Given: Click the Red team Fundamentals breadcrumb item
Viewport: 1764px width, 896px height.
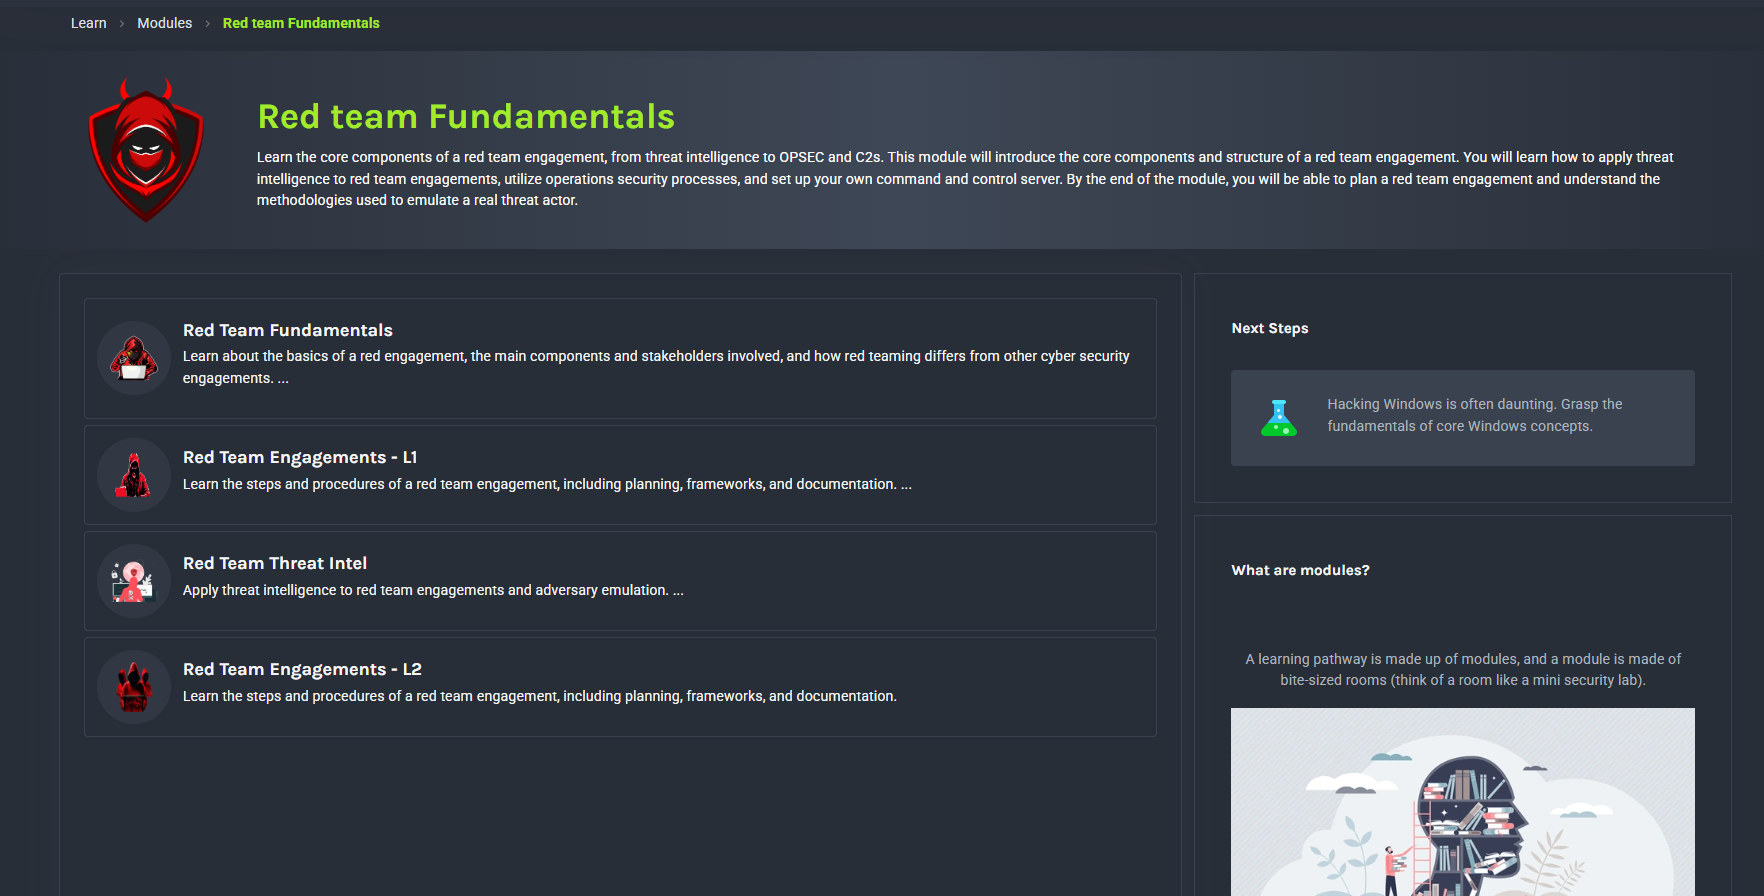Looking at the screenshot, I should [x=301, y=23].
